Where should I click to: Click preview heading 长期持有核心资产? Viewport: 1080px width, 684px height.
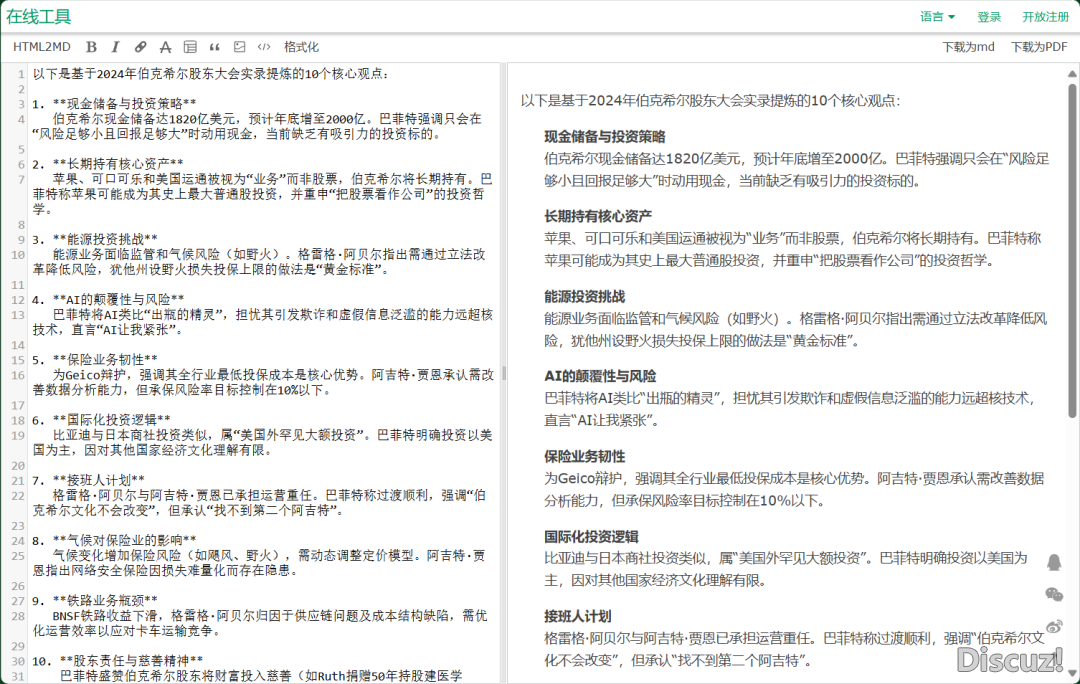598,216
